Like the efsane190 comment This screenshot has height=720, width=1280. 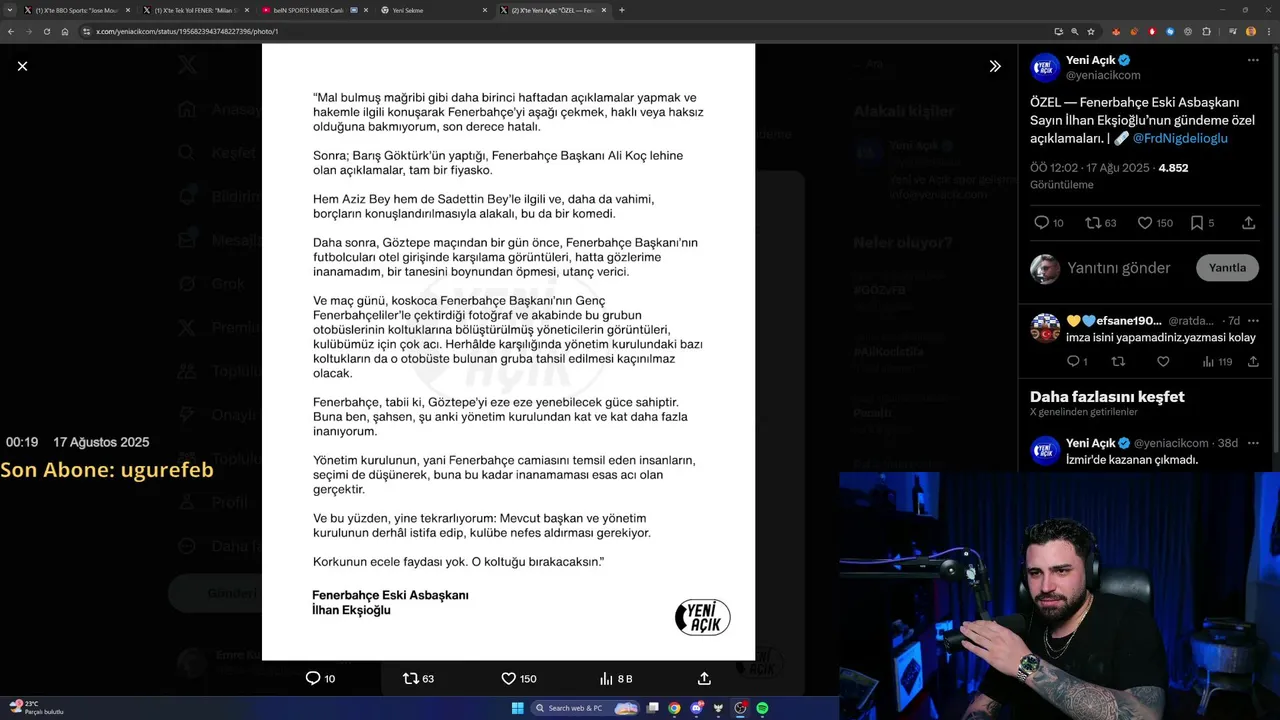click(x=1163, y=362)
